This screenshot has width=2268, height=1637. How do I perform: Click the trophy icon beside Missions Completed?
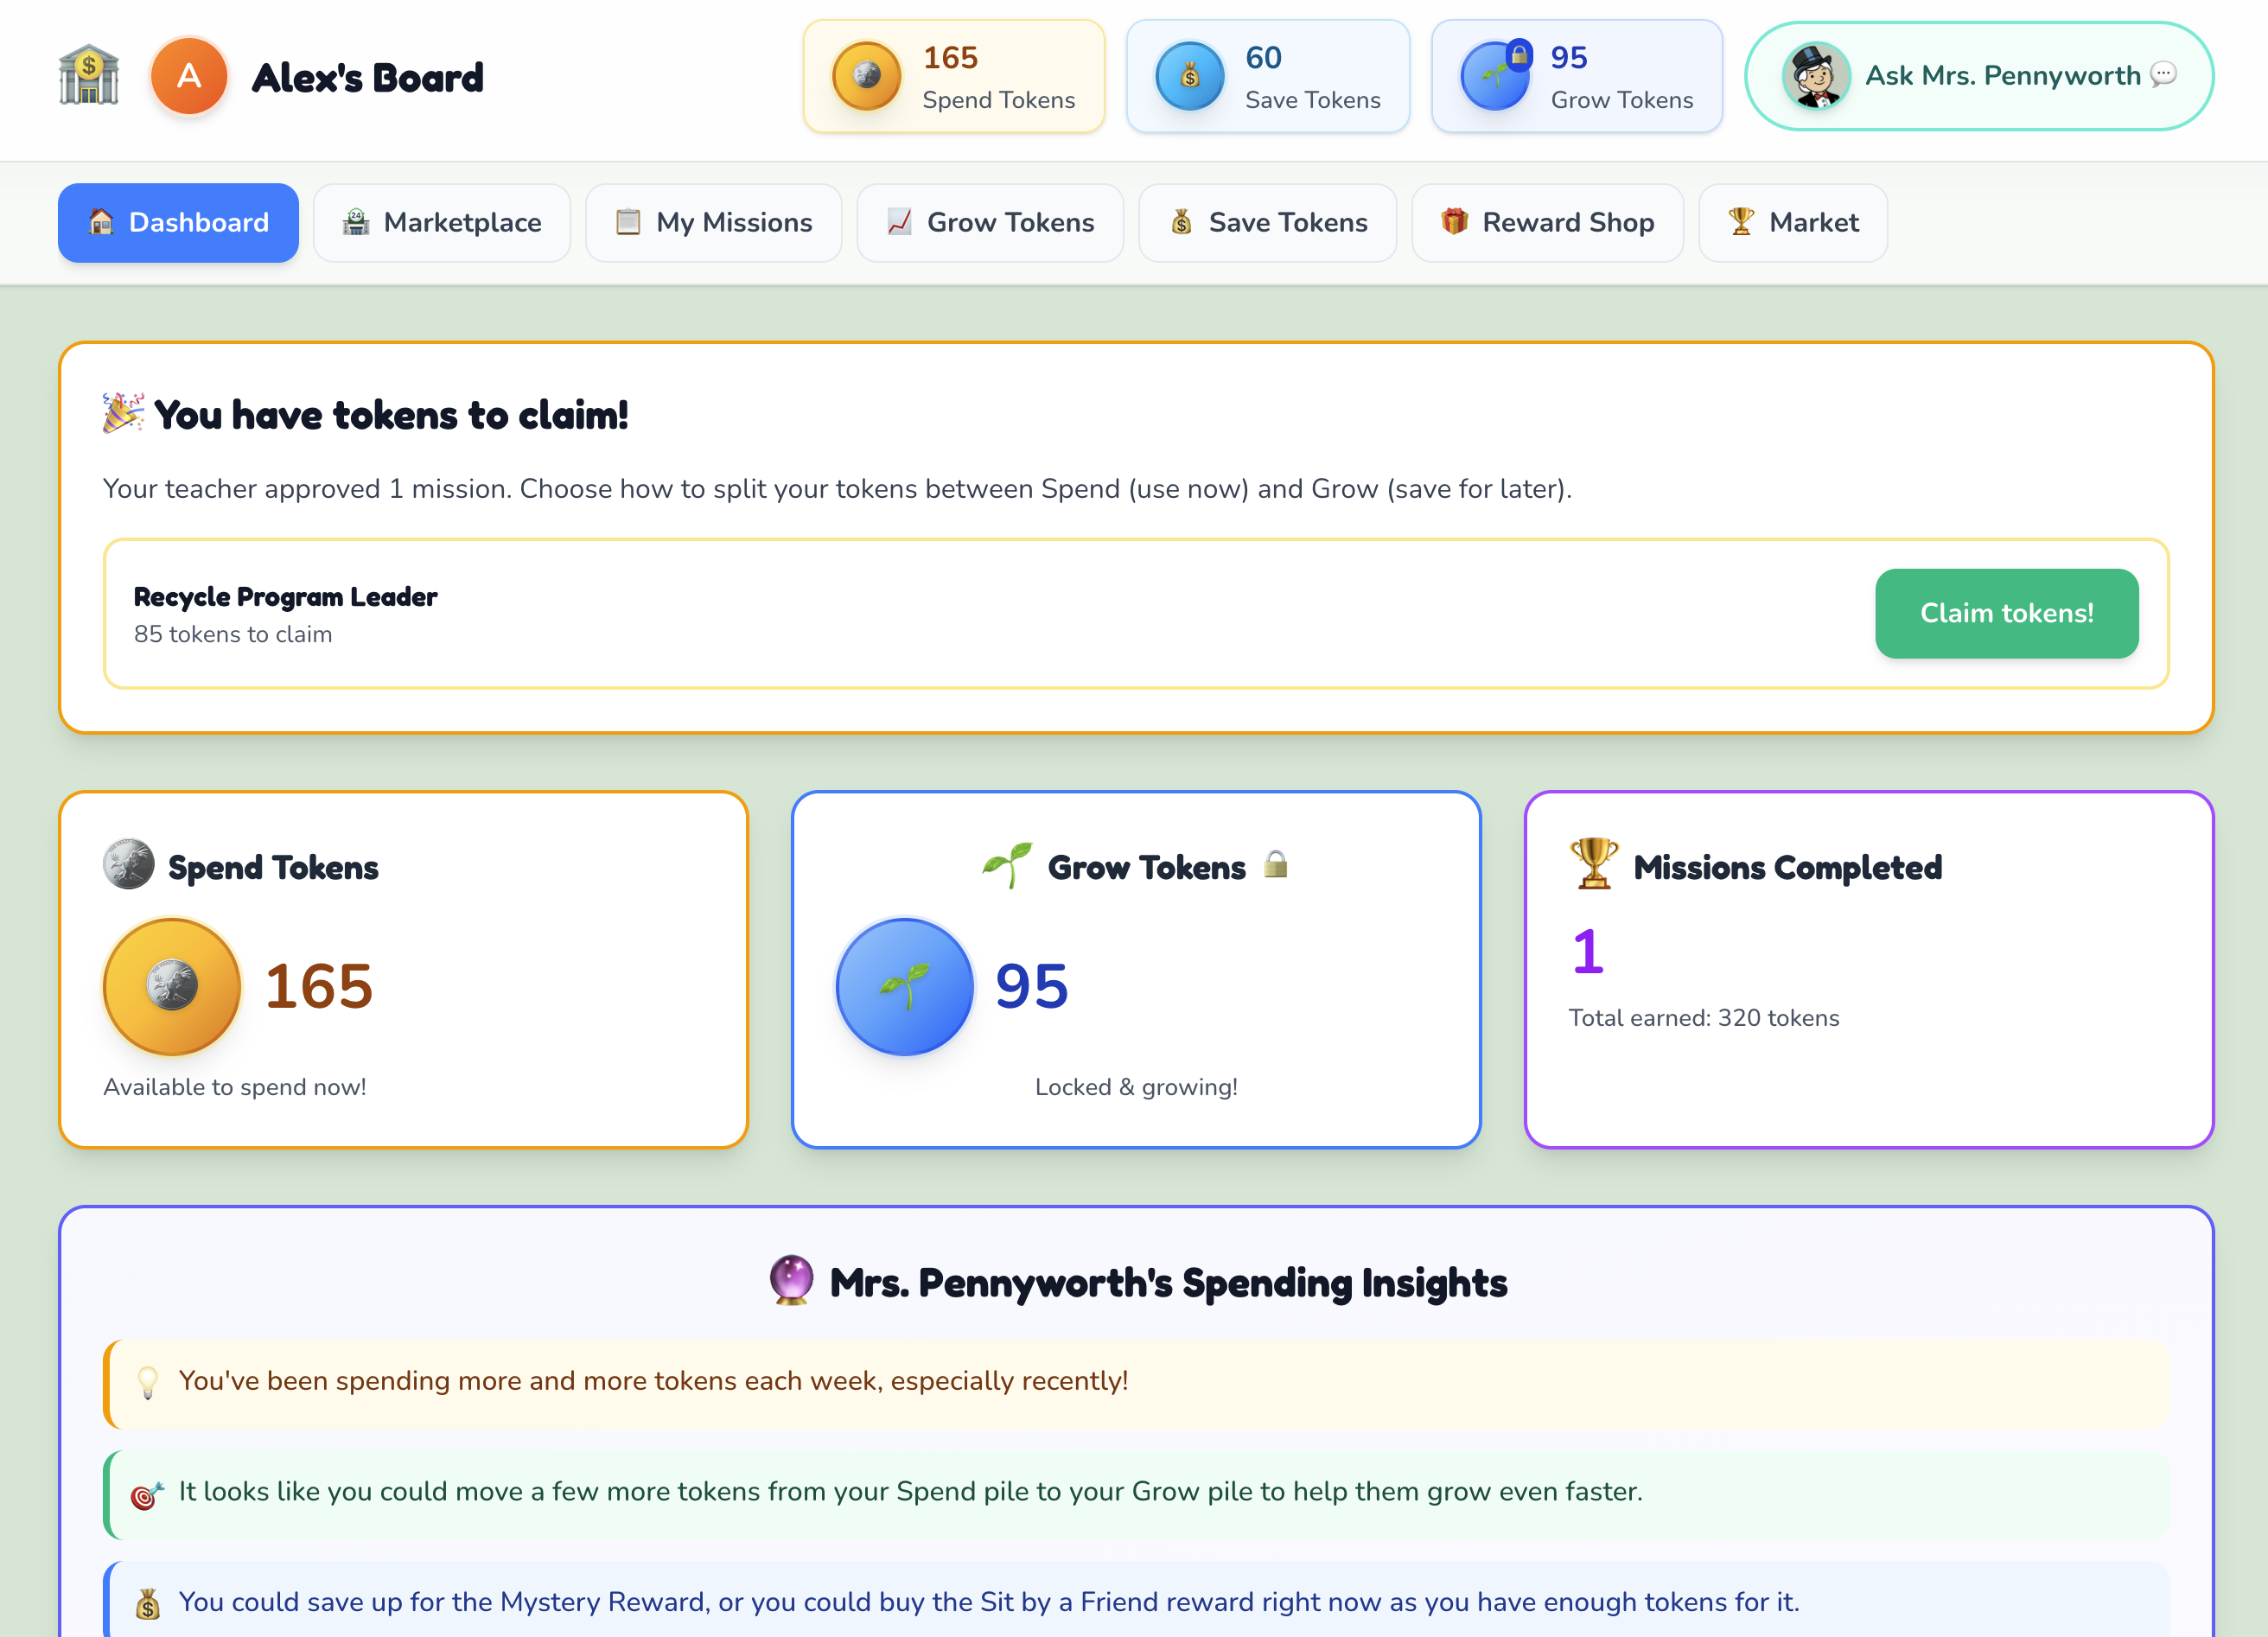click(x=1593, y=864)
